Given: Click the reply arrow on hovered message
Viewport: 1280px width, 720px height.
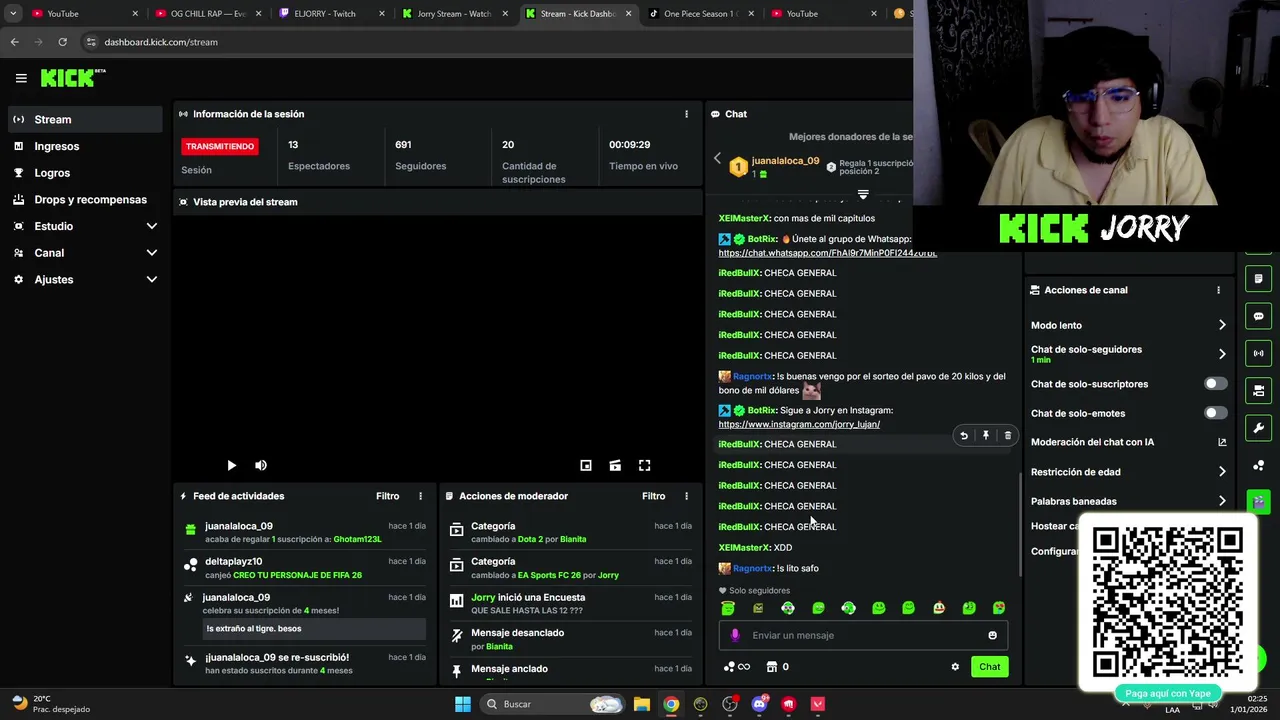Looking at the screenshot, I should [964, 436].
